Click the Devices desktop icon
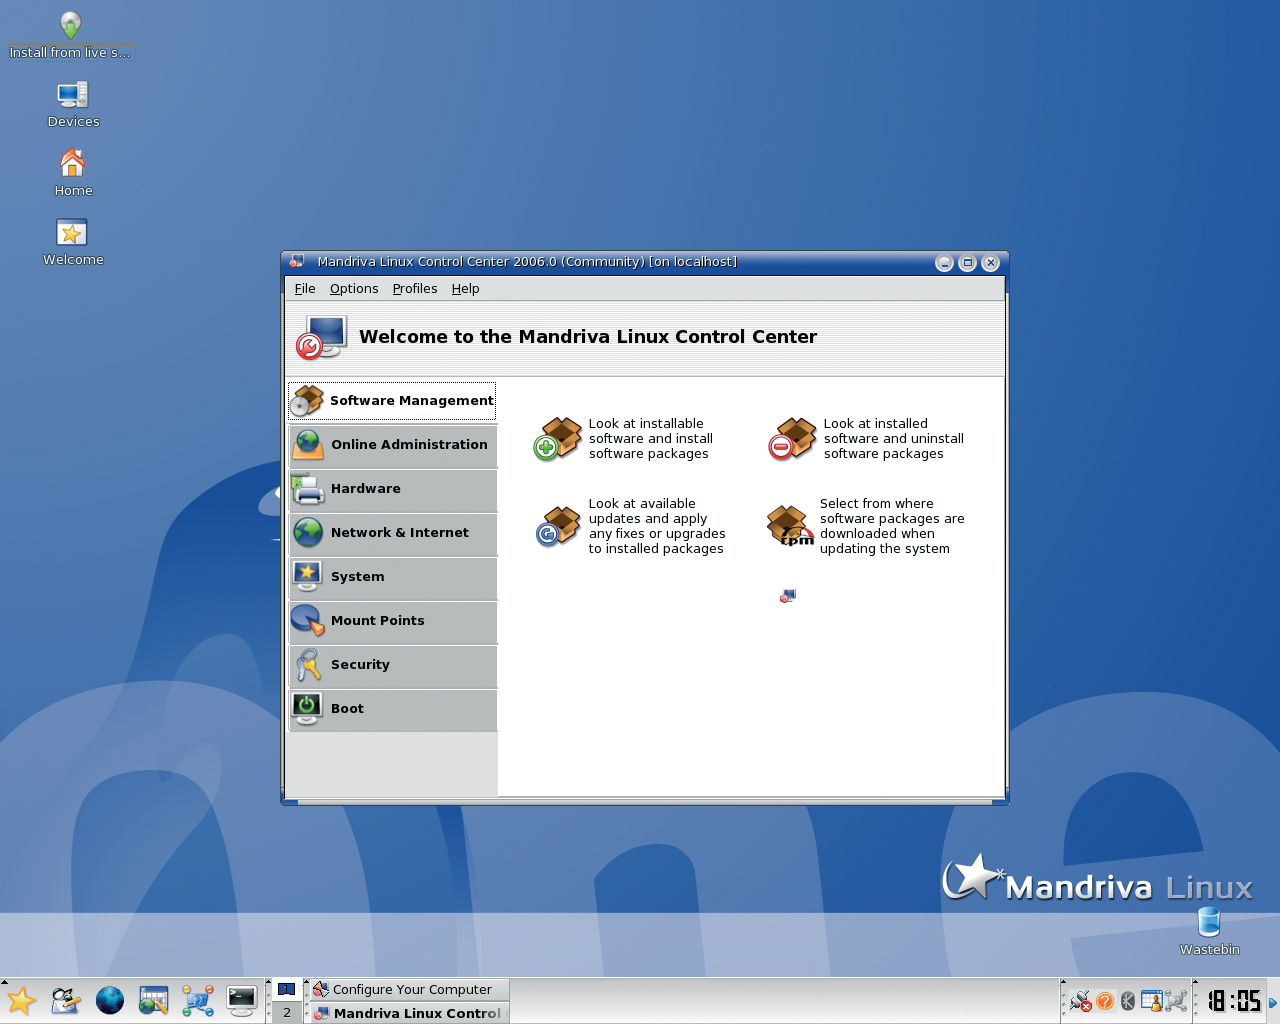 pos(73,105)
